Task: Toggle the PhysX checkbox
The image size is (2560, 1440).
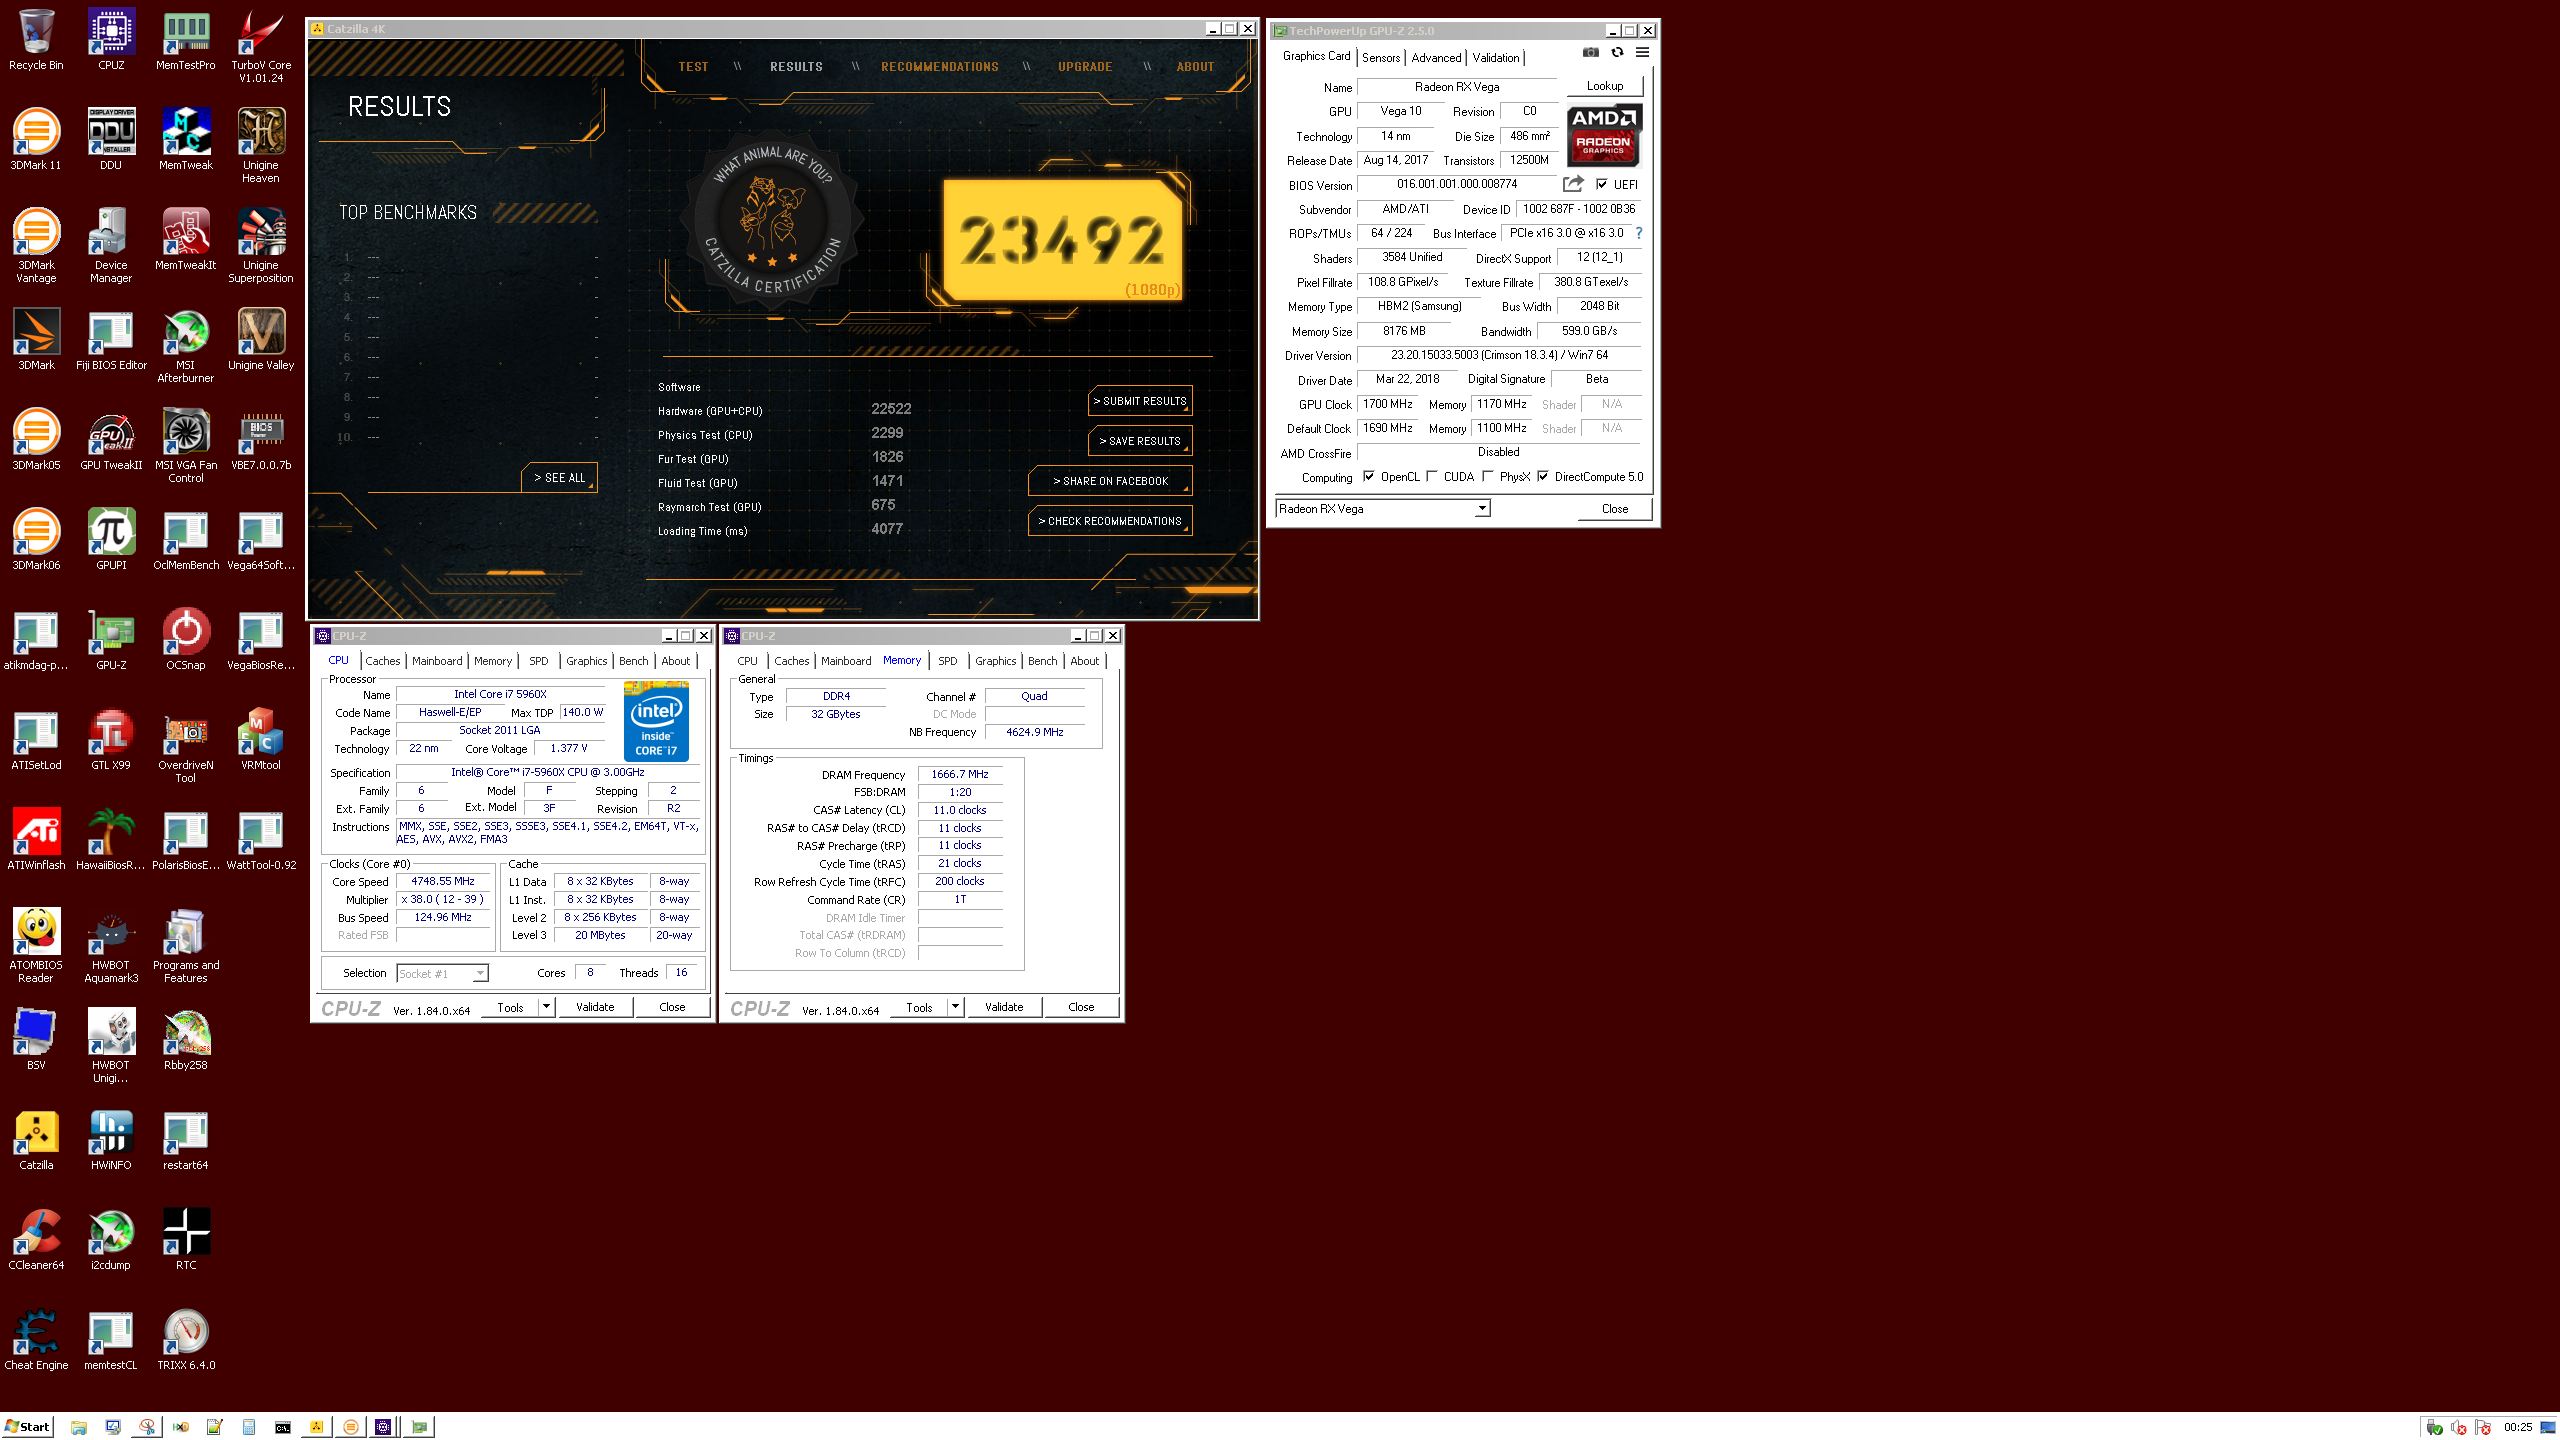Action: [1488, 477]
